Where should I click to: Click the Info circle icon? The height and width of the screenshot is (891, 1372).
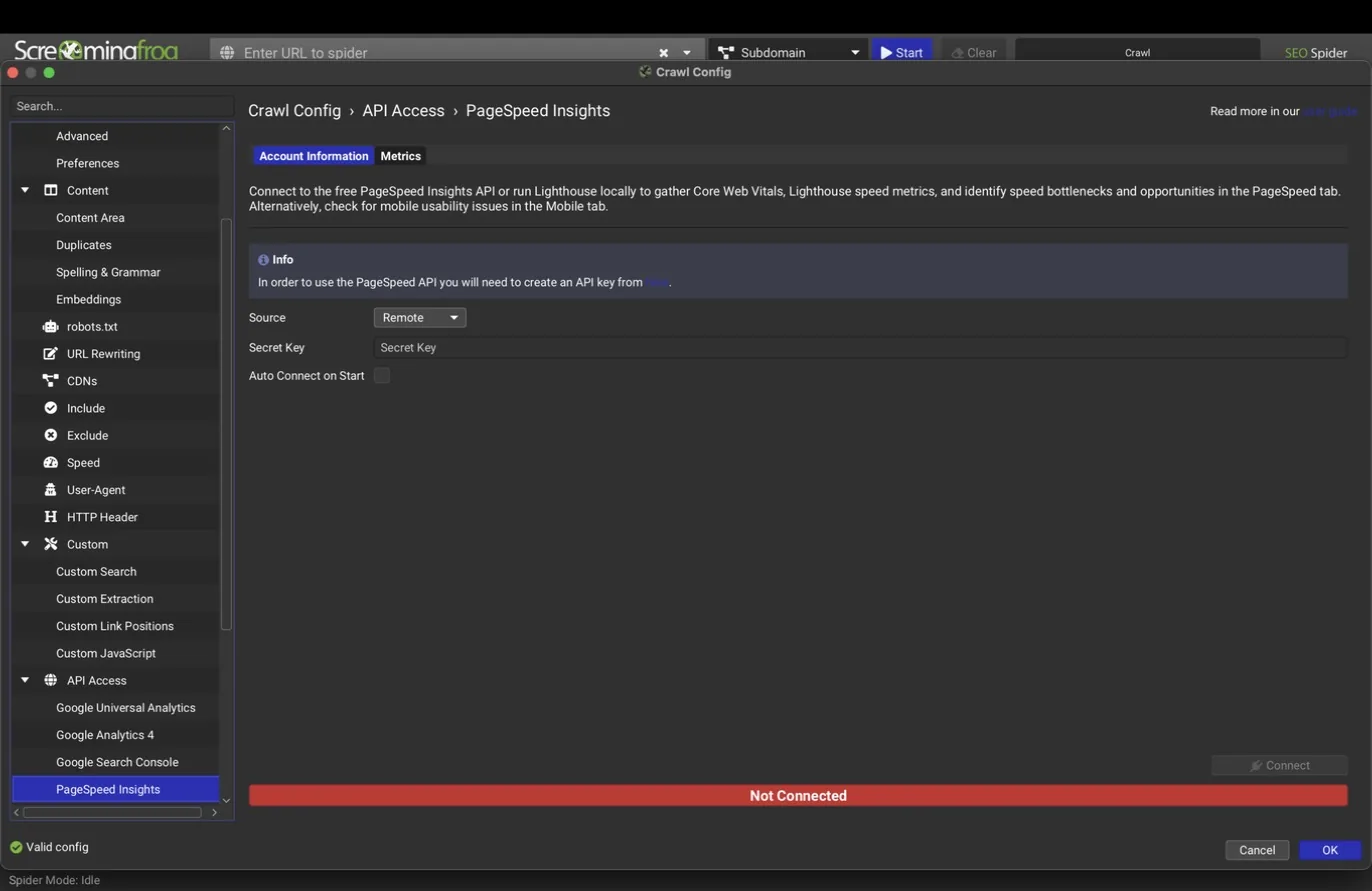tap(263, 260)
